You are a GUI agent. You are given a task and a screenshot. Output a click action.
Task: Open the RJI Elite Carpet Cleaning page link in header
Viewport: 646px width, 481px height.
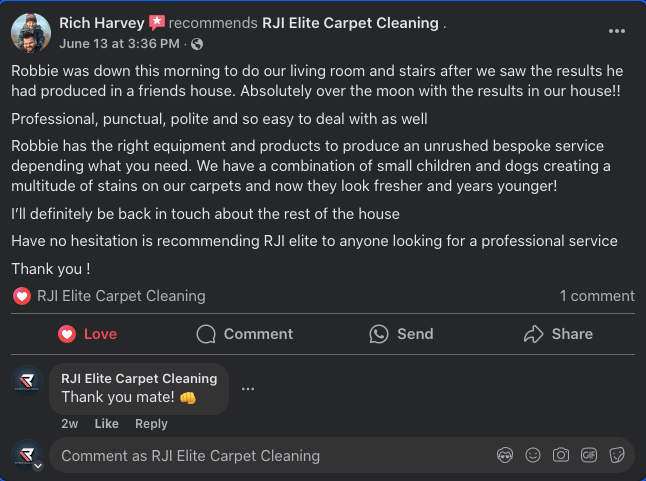click(x=351, y=23)
